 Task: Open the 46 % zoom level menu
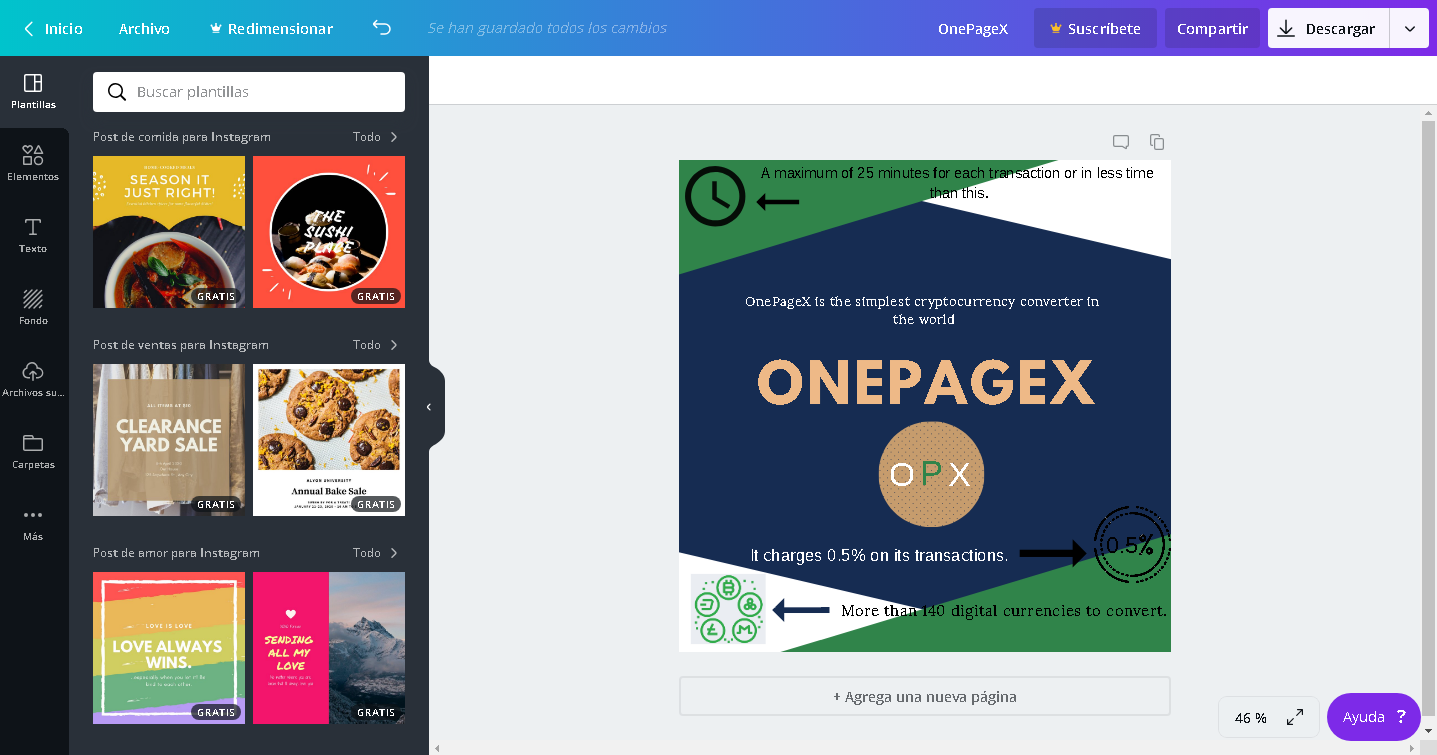[x=1251, y=718]
